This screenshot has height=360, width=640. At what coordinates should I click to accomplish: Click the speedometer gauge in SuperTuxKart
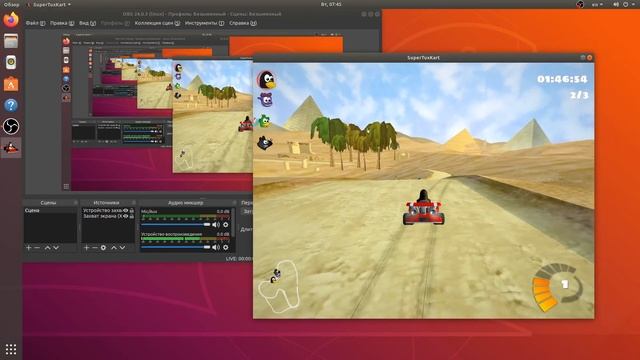coord(558,288)
